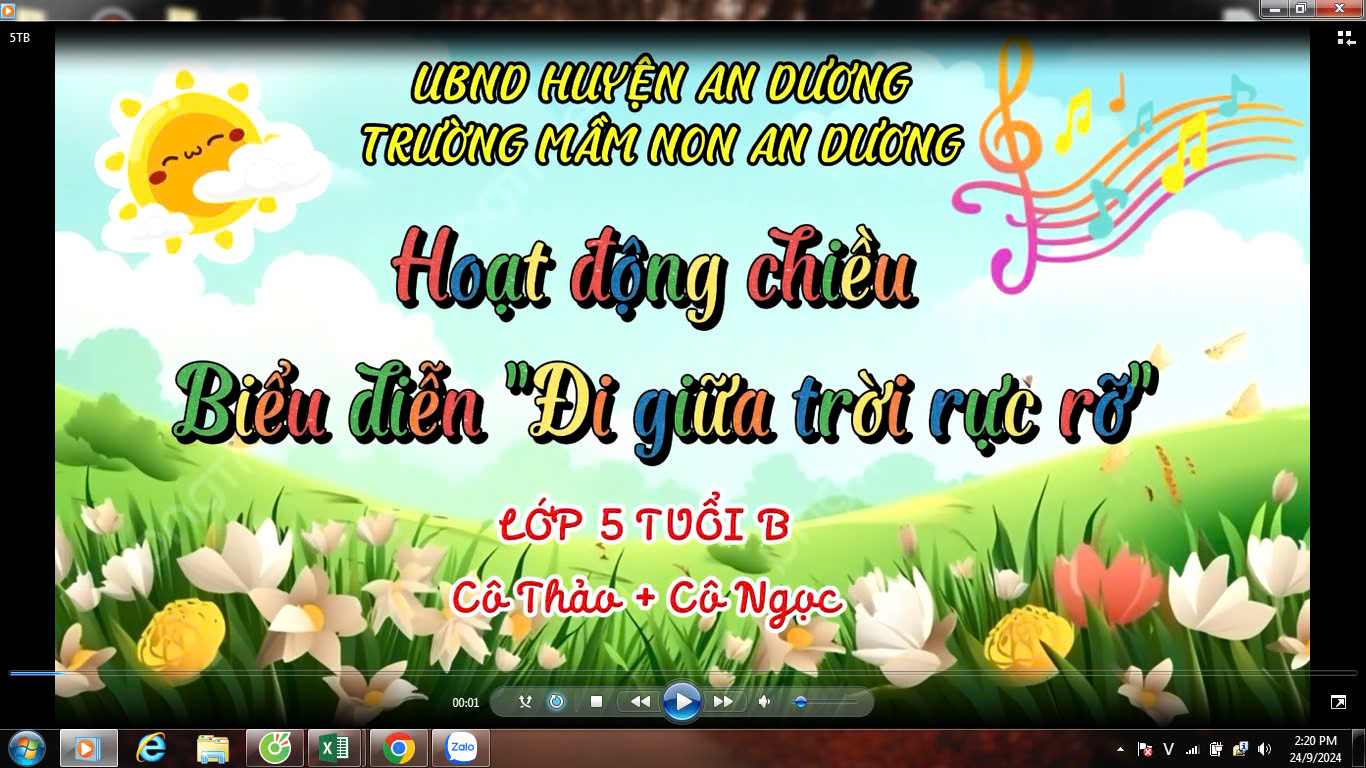Stop the video playback

[x=596, y=702]
